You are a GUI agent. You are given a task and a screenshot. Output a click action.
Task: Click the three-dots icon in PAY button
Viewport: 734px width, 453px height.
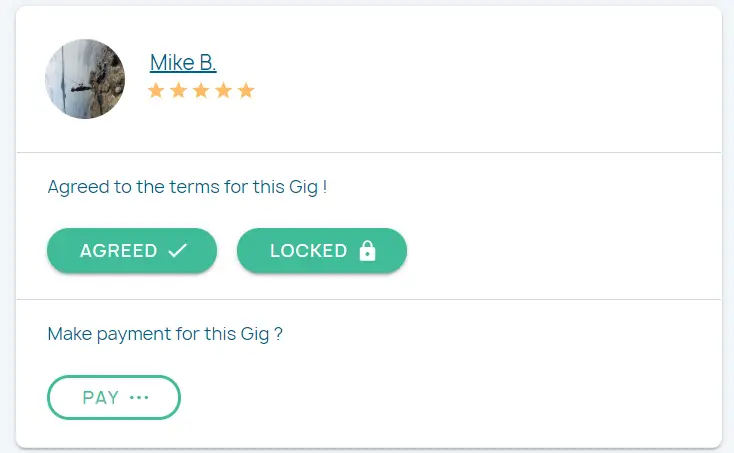coord(139,398)
